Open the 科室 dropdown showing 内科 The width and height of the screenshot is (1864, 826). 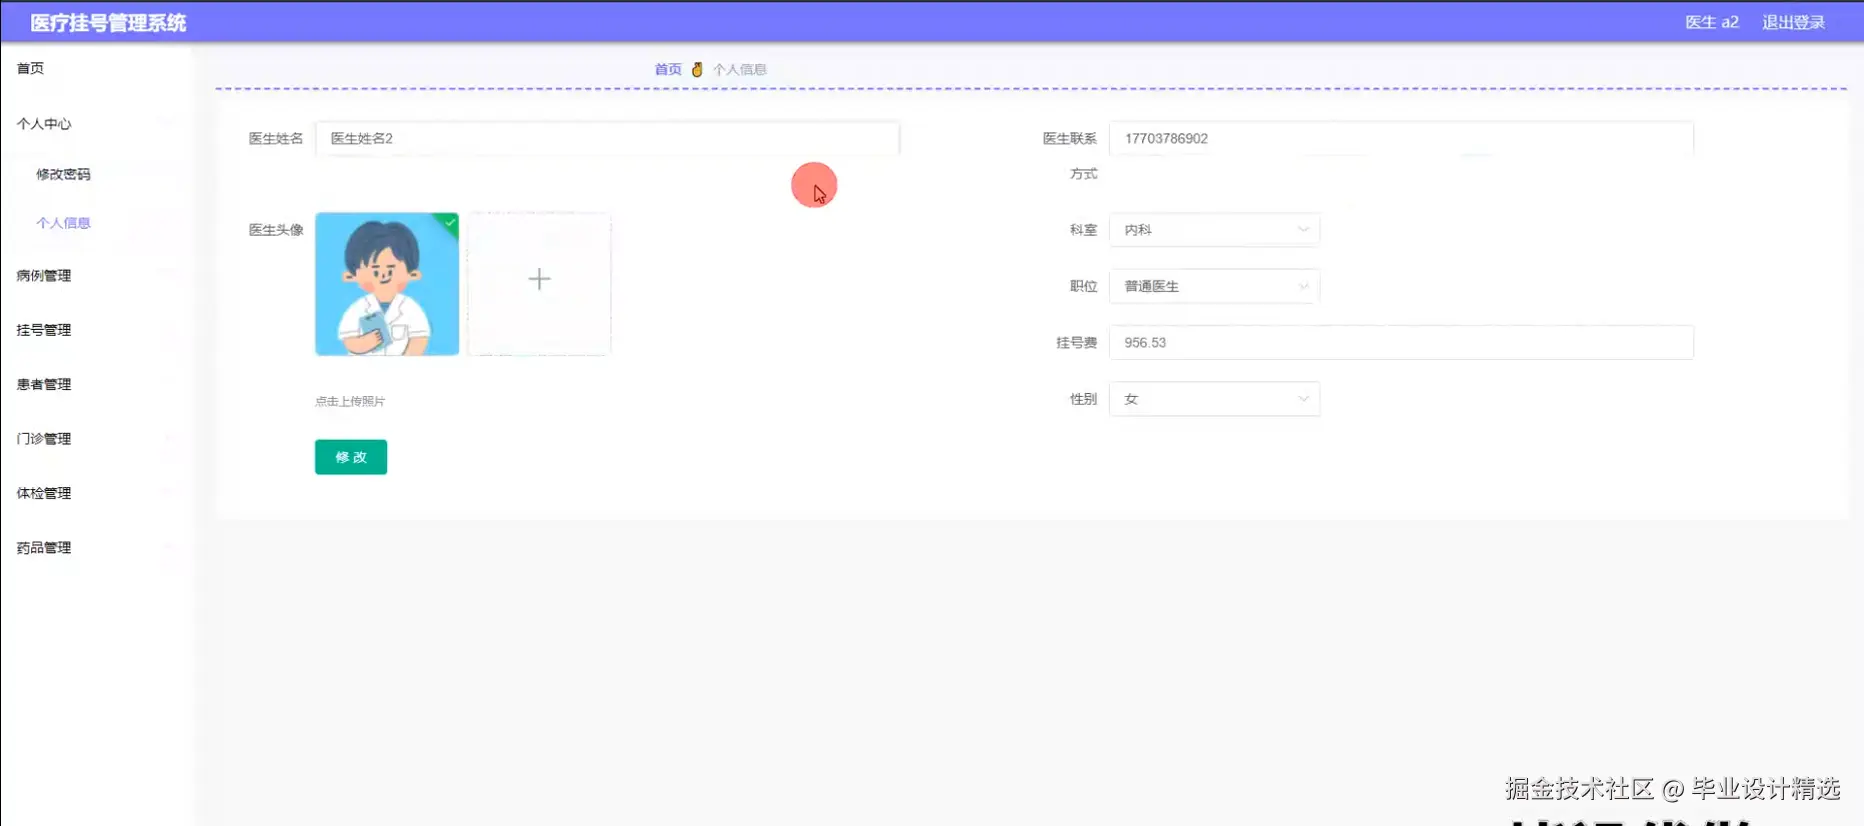tap(1214, 230)
